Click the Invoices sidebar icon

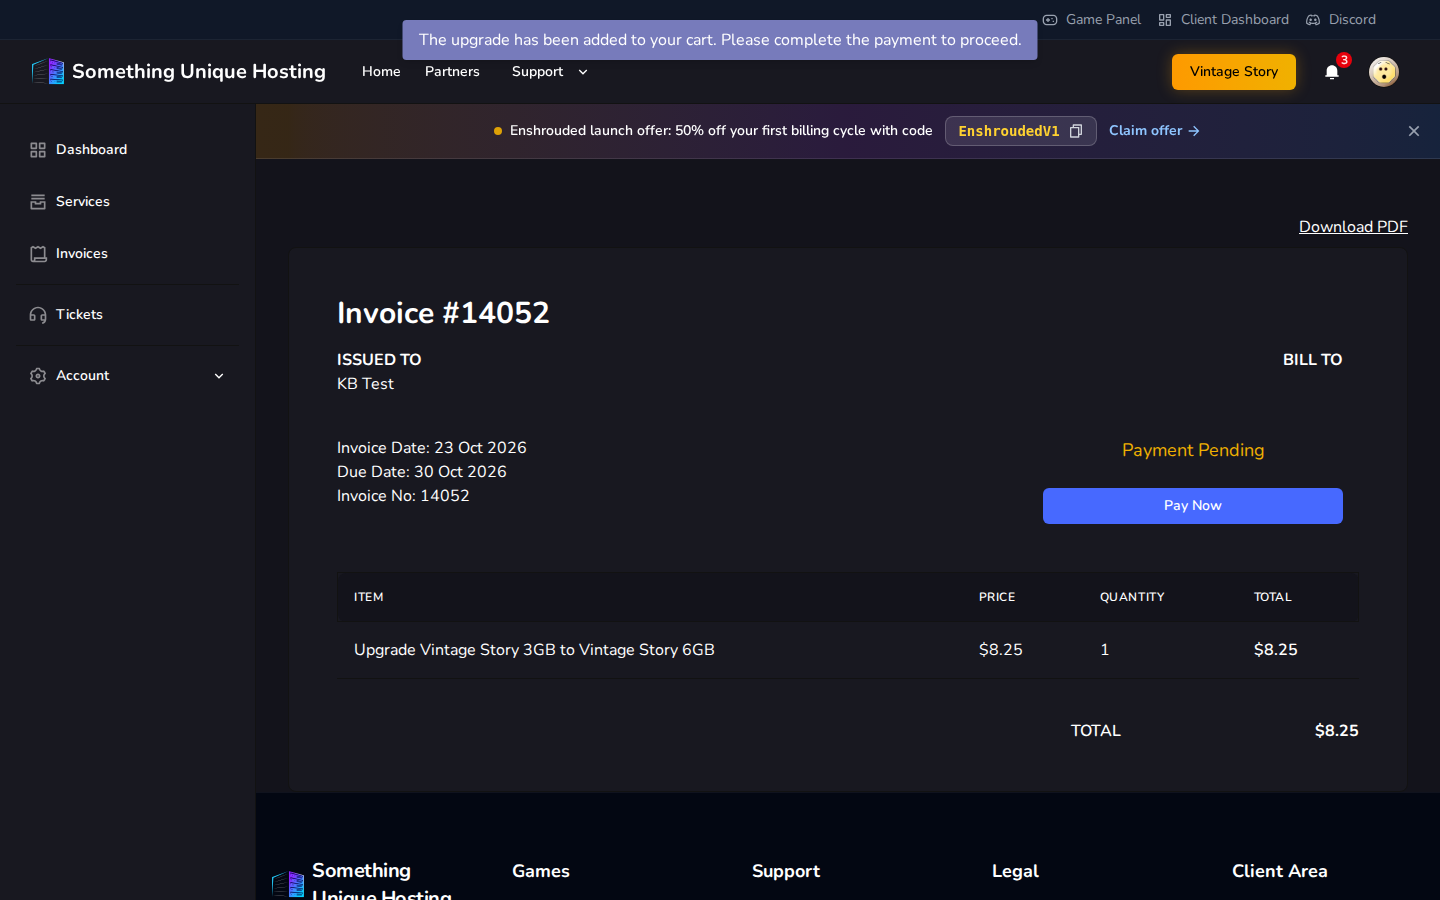38,254
